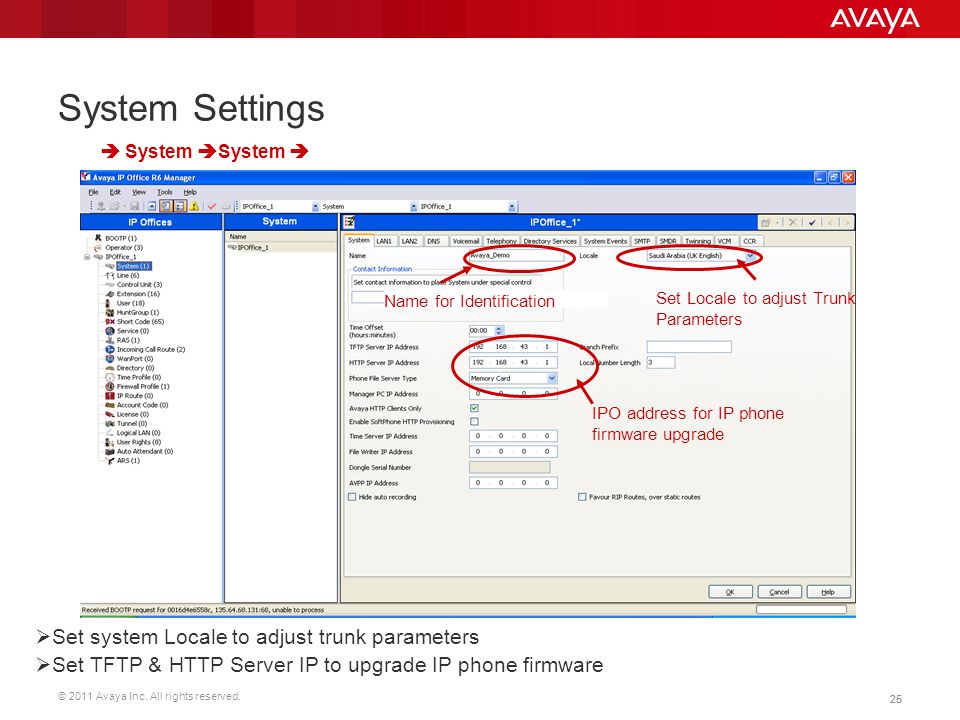This screenshot has width=960, height=720.
Task: Open last IPOffice_1 toolbar dropdown
Action: point(512,207)
